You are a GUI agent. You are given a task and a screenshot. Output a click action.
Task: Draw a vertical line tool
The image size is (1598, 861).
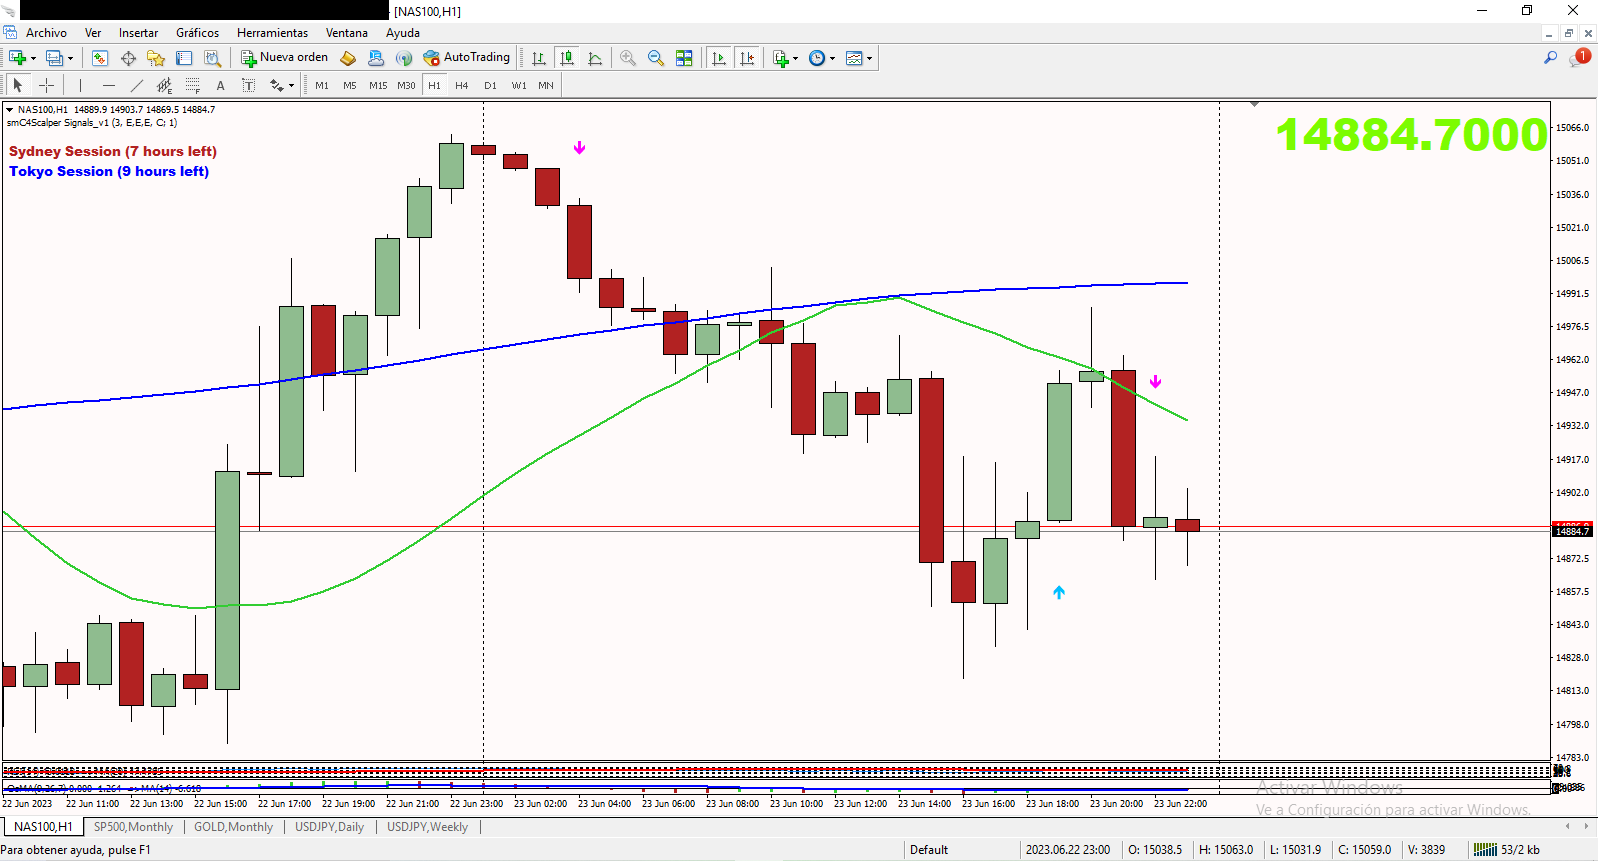point(80,85)
